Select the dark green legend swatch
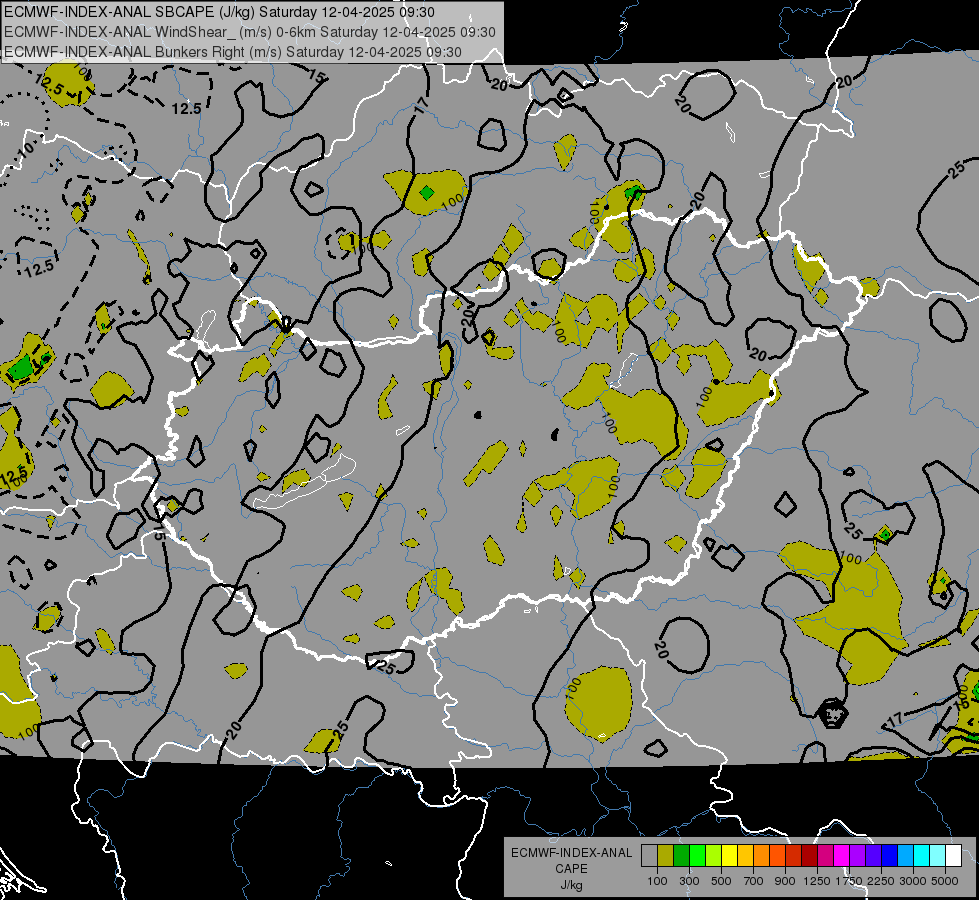Image resolution: width=979 pixels, height=900 pixels. (x=681, y=856)
